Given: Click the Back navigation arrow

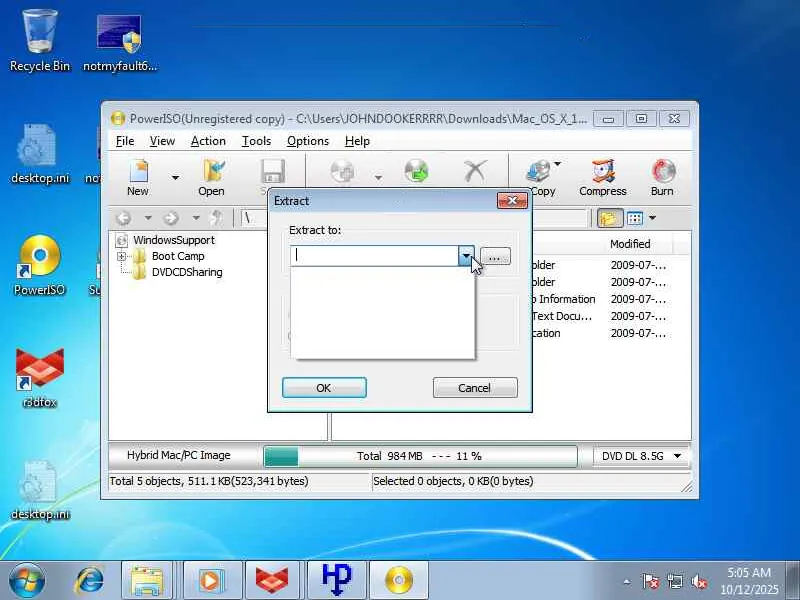Looking at the screenshot, I should (x=123, y=218).
